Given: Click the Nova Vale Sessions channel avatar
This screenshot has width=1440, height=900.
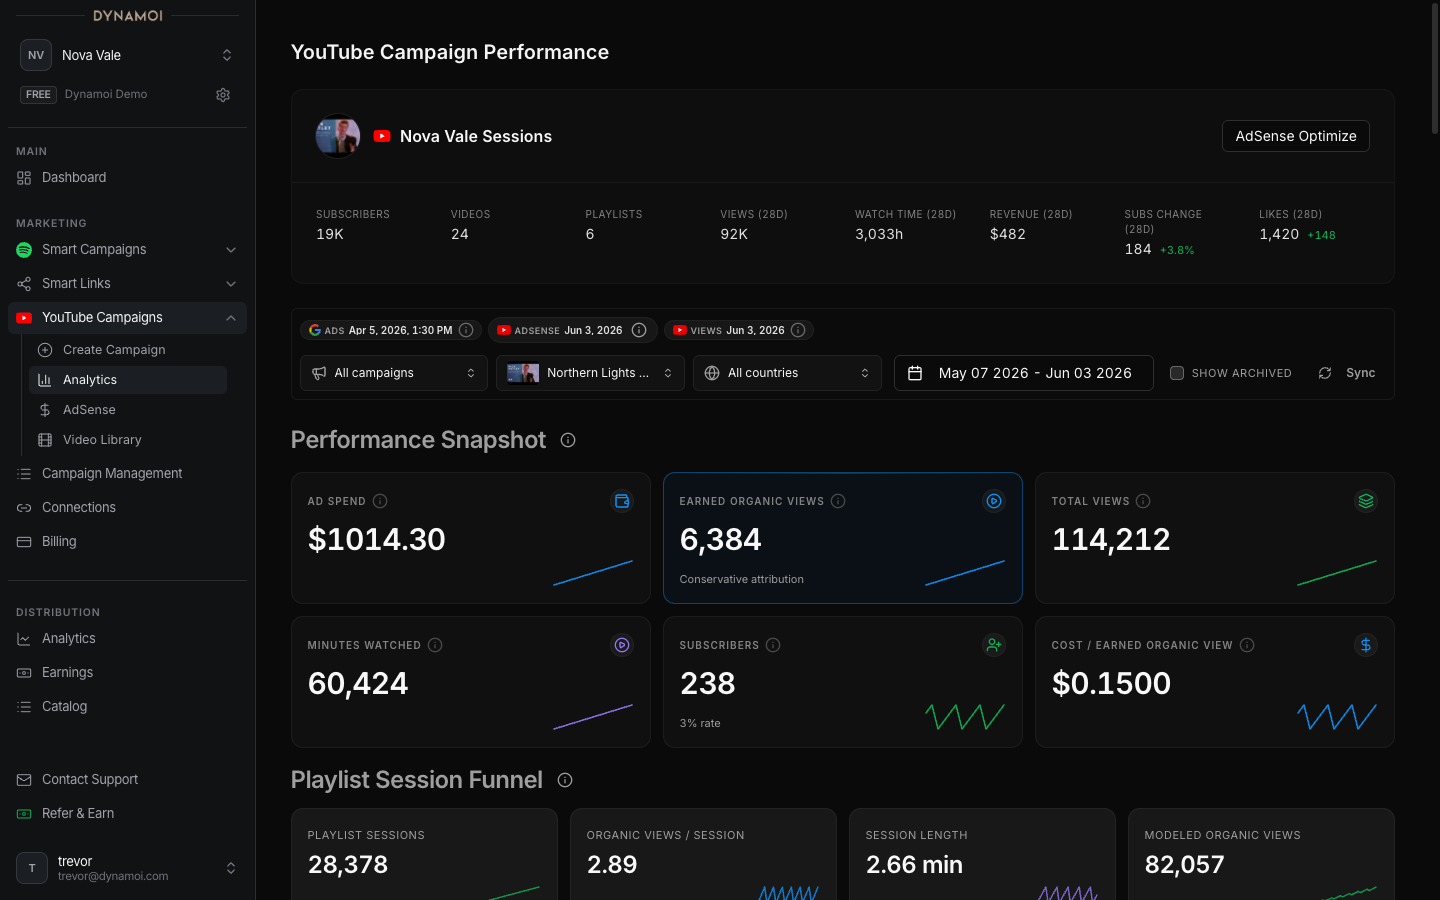Looking at the screenshot, I should point(338,136).
